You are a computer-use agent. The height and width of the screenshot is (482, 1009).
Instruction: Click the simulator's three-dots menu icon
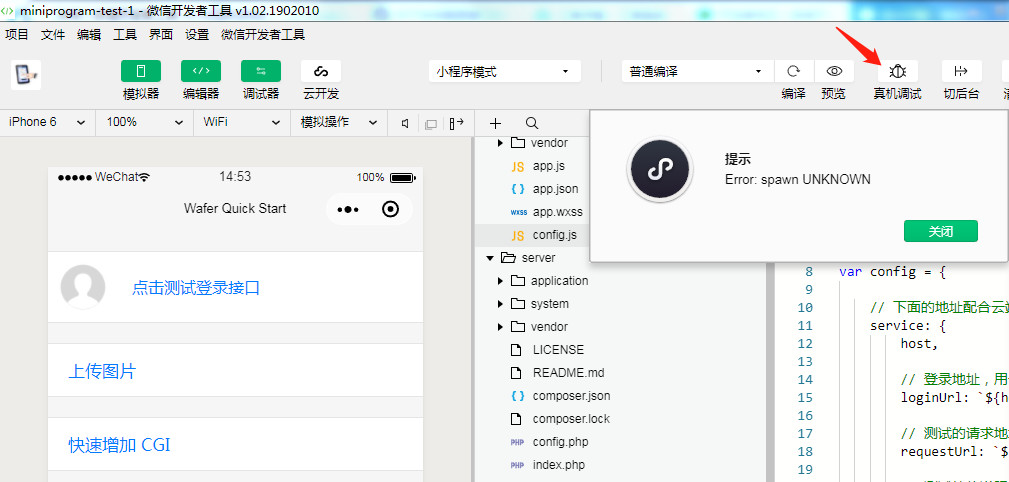pyautogui.click(x=348, y=209)
